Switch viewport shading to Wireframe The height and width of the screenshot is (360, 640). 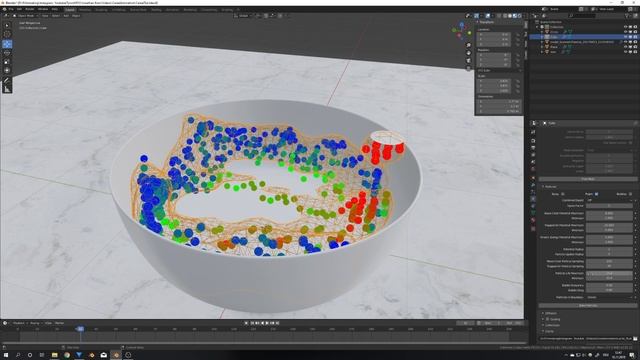point(505,16)
